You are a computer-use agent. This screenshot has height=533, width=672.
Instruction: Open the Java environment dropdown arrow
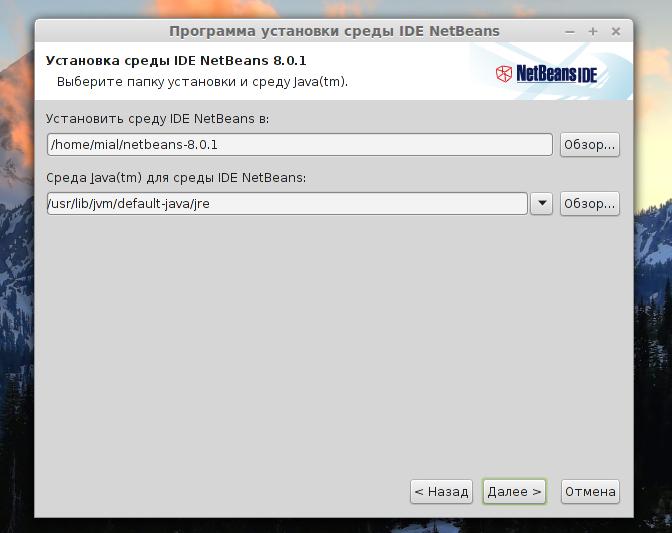coord(541,204)
